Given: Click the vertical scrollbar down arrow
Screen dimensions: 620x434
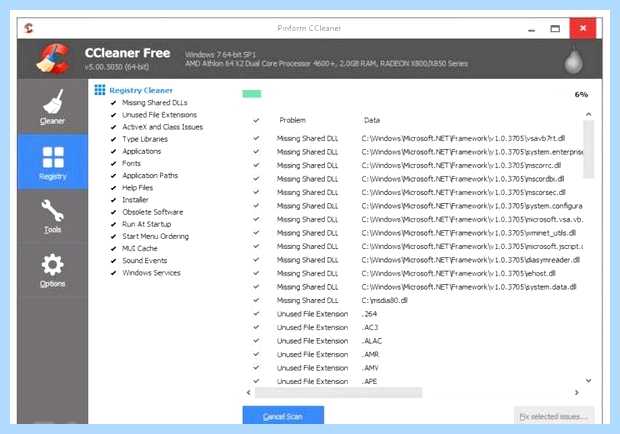Looking at the screenshot, I should coord(588,381).
